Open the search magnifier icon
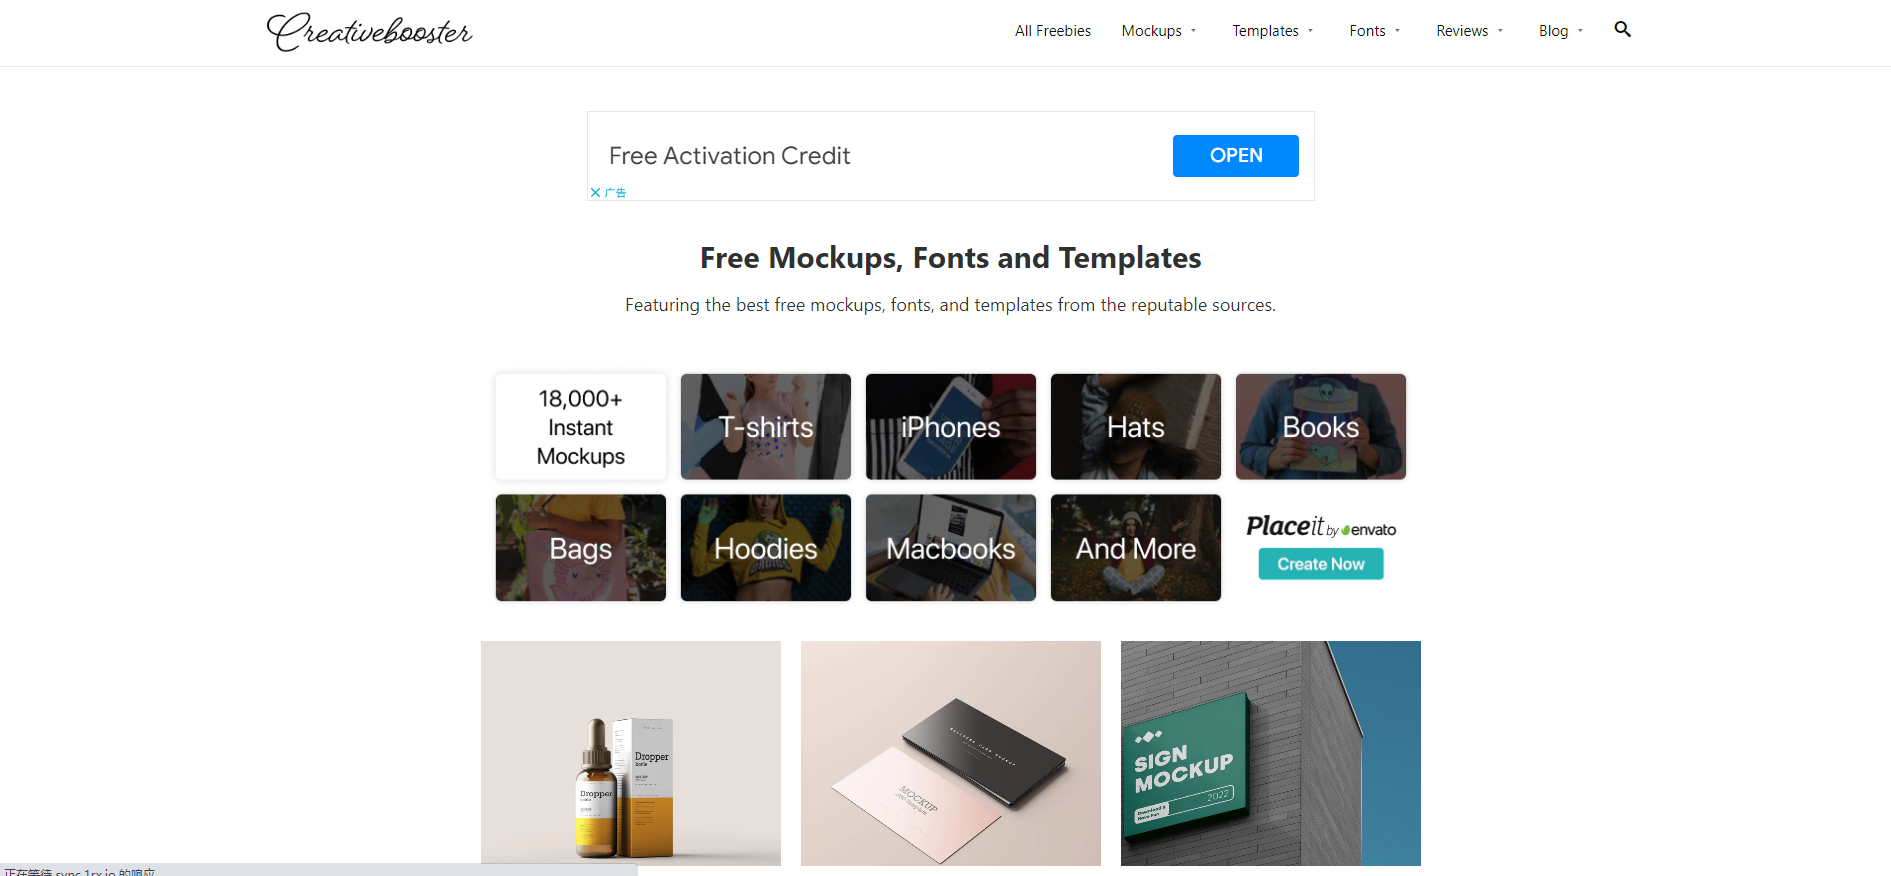1891x876 pixels. click(x=1622, y=30)
